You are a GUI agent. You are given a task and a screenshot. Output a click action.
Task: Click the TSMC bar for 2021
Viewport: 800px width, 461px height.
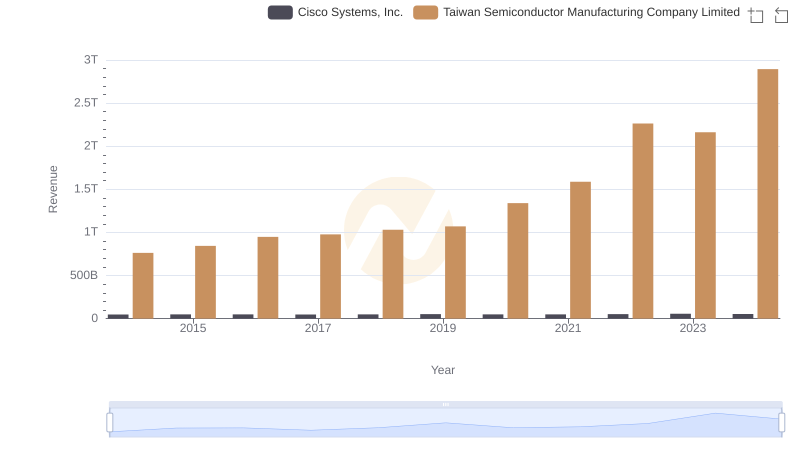(581, 250)
